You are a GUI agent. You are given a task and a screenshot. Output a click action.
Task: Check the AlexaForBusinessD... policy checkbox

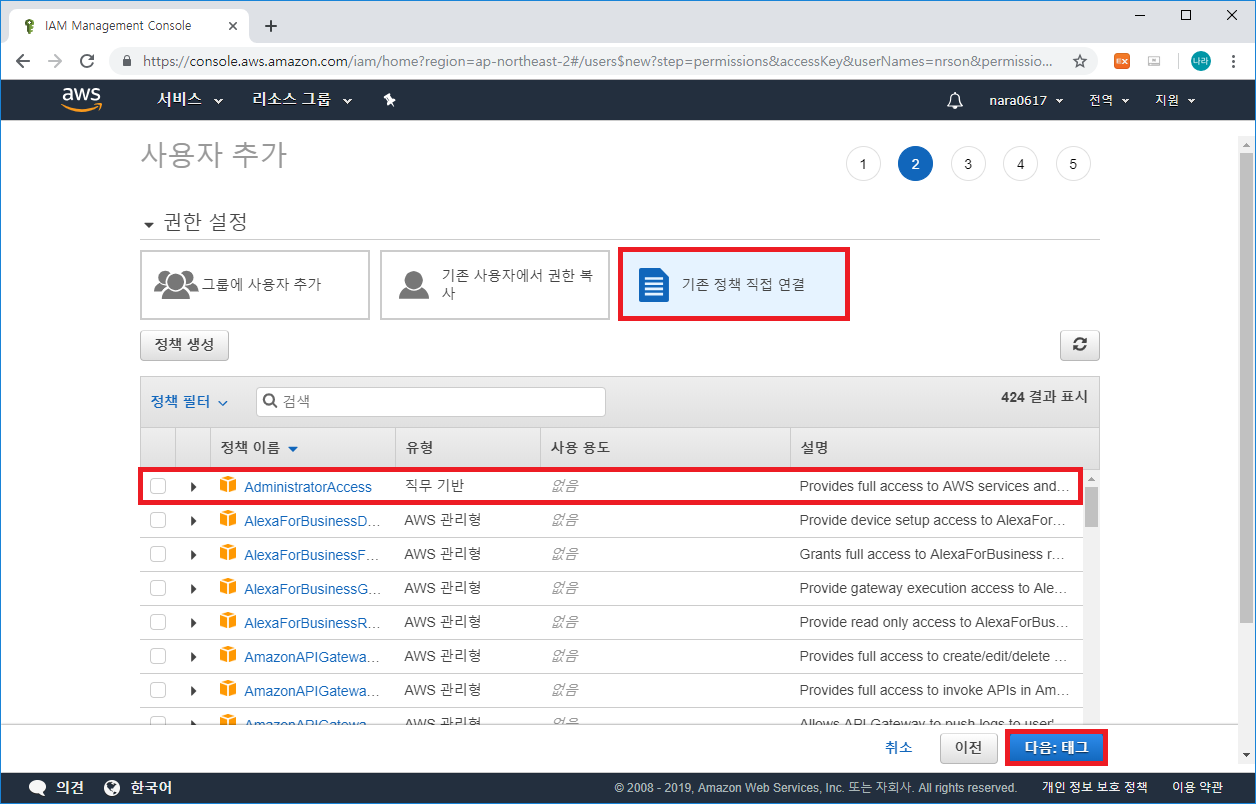(x=158, y=520)
